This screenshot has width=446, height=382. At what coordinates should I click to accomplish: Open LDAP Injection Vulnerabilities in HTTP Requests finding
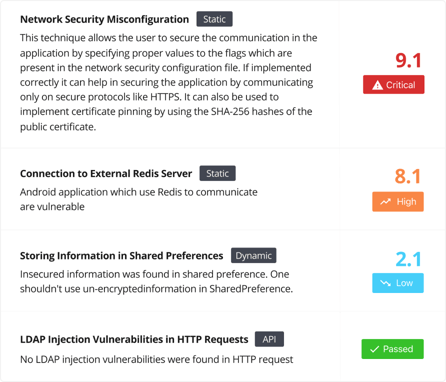(x=134, y=339)
